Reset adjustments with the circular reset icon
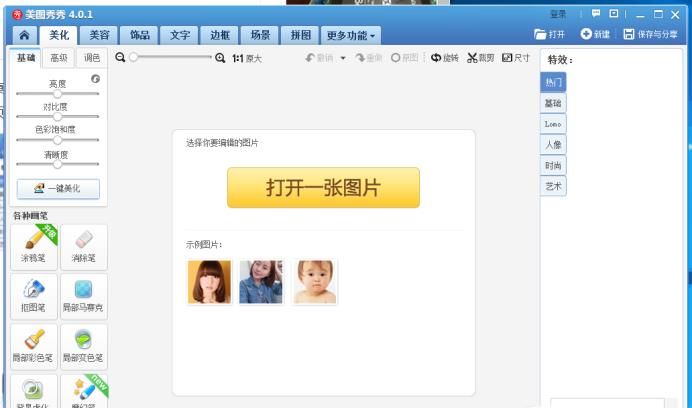The image size is (692, 408). point(95,79)
